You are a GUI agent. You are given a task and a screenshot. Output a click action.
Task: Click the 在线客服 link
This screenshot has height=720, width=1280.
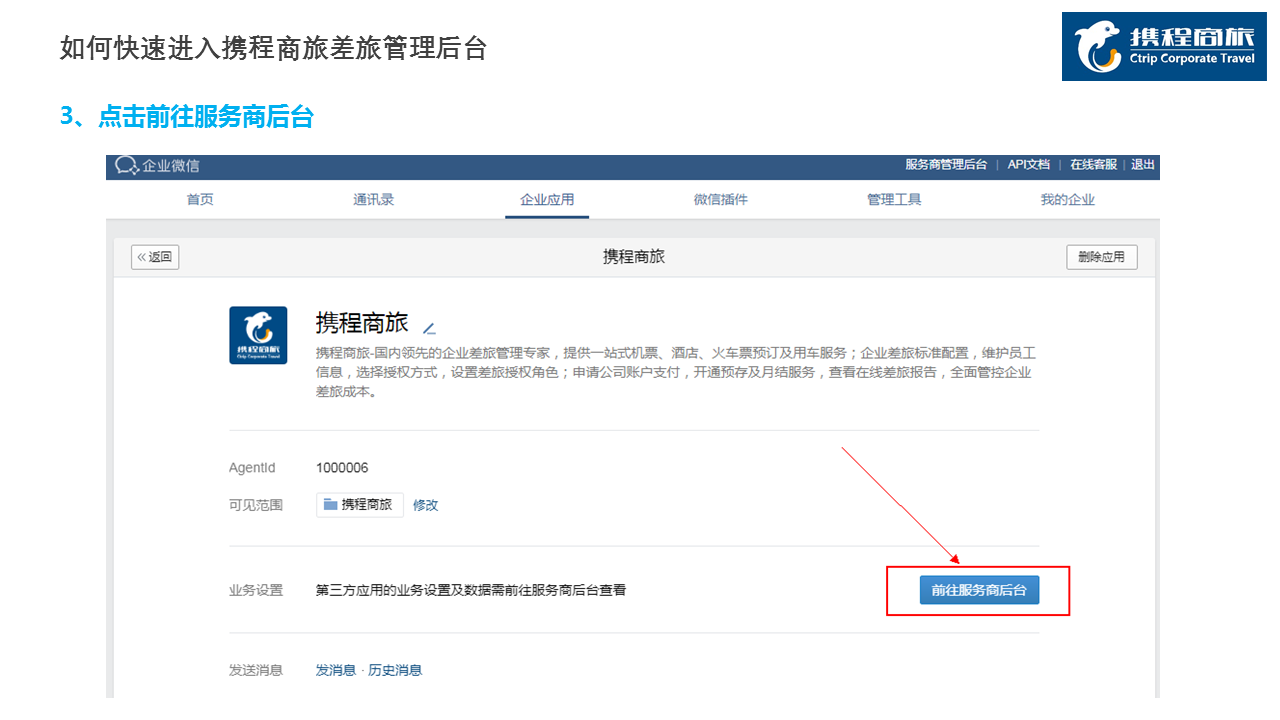coord(1093,165)
